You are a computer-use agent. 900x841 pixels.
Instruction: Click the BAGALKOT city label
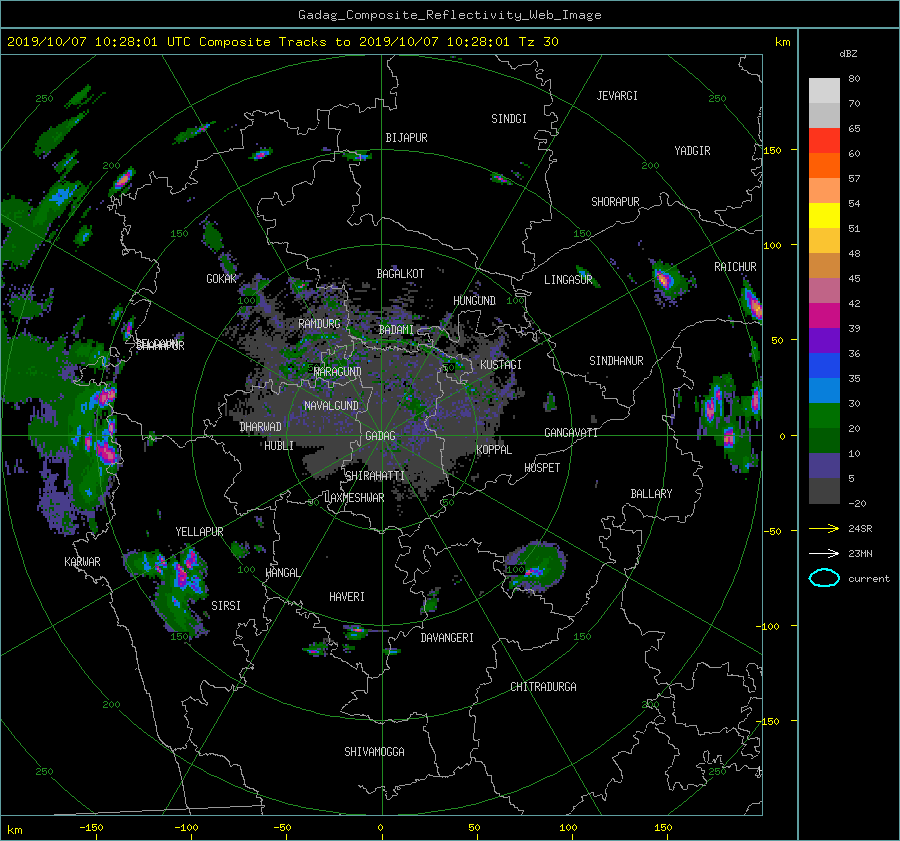pyautogui.click(x=400, y=274)
